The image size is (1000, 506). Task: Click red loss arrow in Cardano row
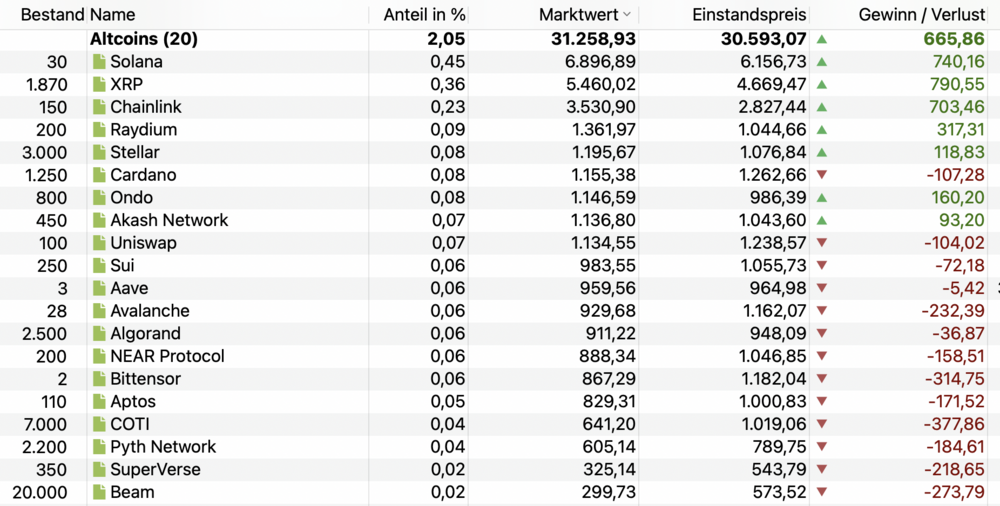tap(822, 175)
